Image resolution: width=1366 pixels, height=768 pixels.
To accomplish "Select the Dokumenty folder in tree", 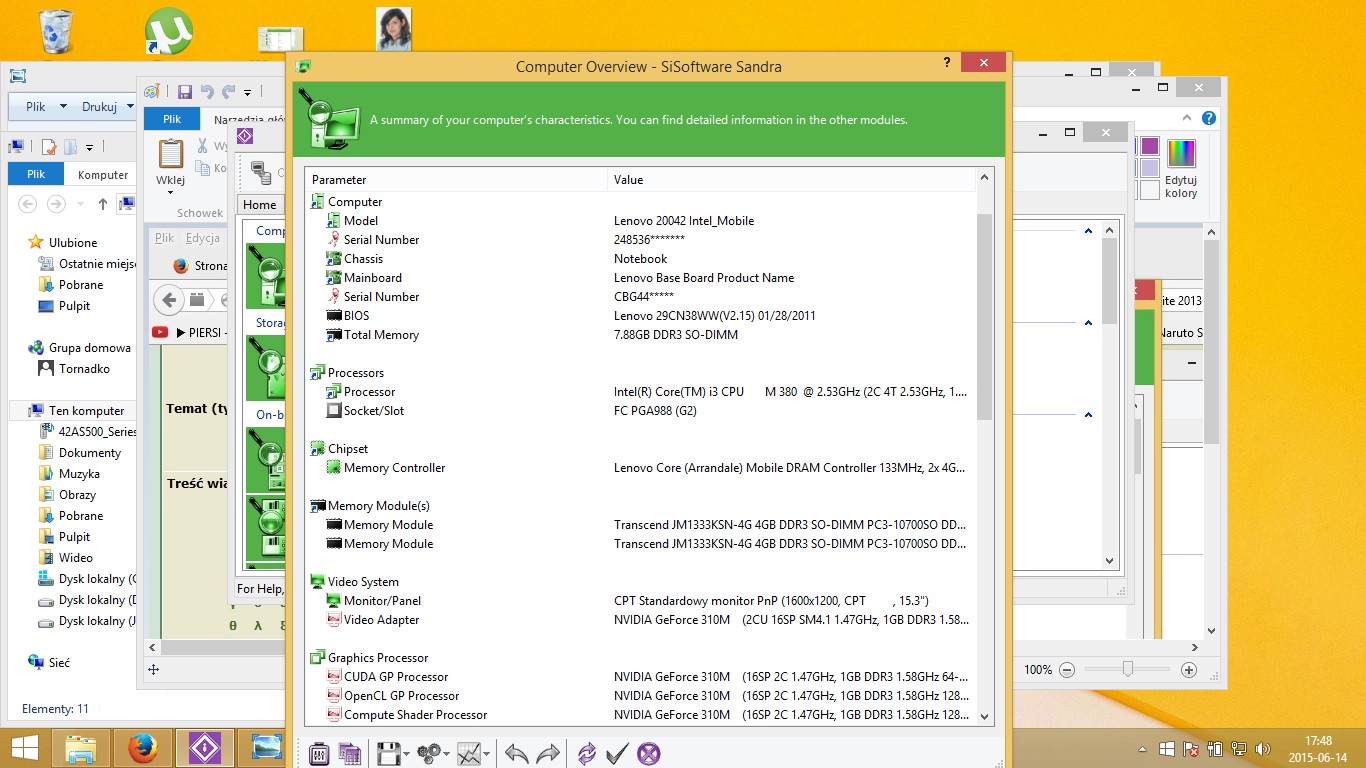I will [x=89, y=452].
